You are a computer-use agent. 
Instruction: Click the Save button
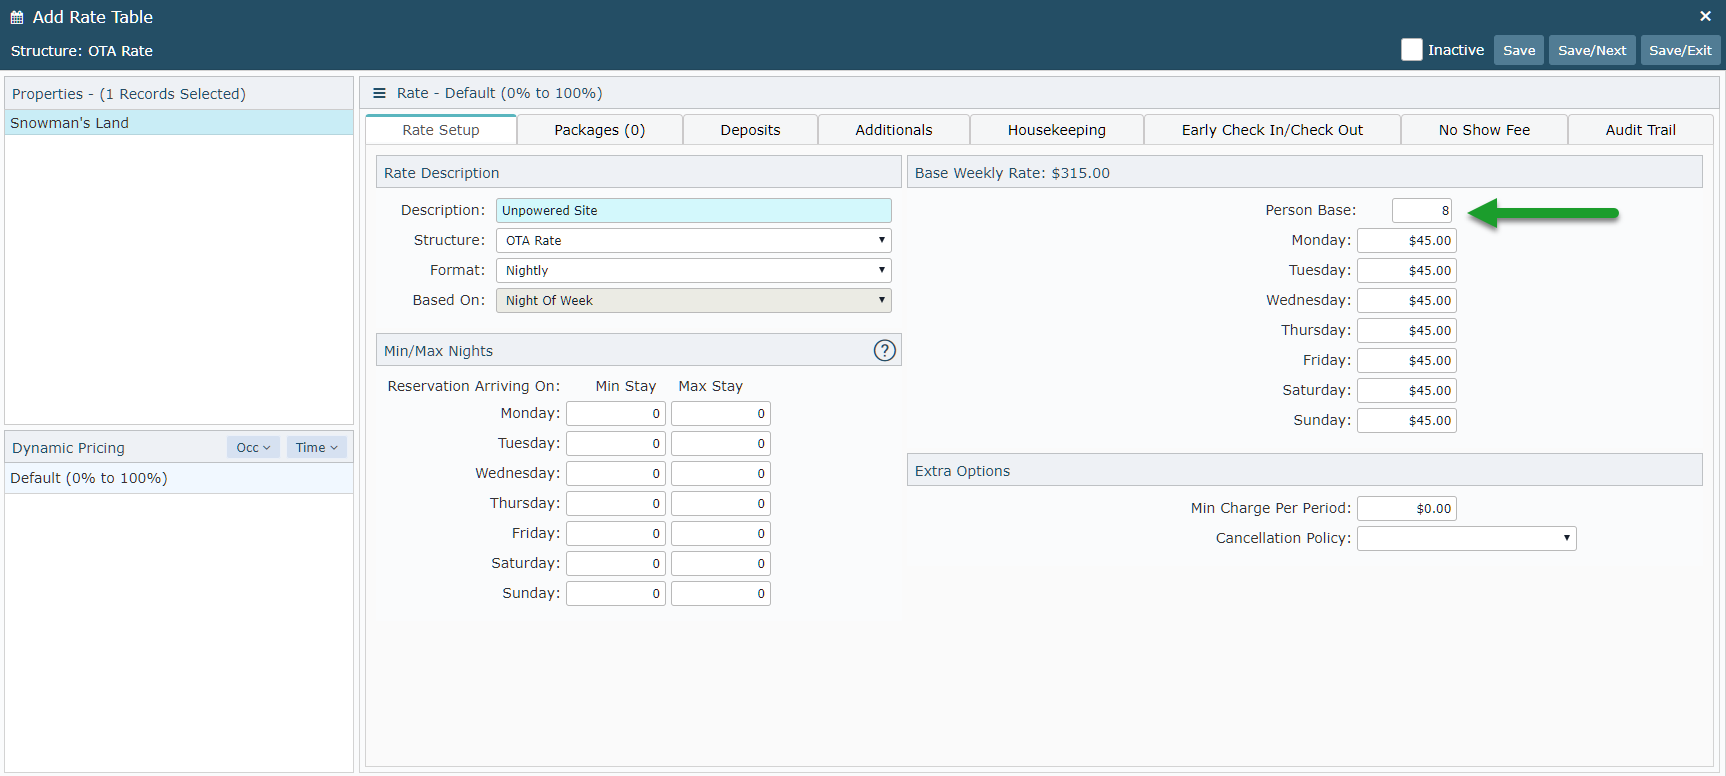[x=1519, y=50]
